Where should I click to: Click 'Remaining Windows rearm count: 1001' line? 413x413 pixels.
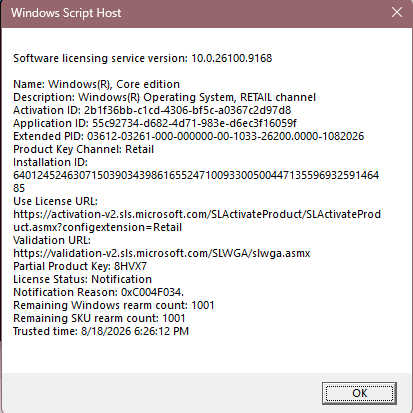(114, 305)
